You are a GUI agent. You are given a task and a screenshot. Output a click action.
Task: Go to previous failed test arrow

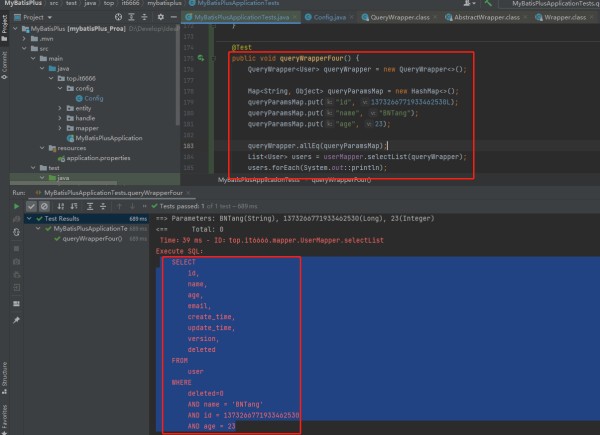[x=119, y=206]
